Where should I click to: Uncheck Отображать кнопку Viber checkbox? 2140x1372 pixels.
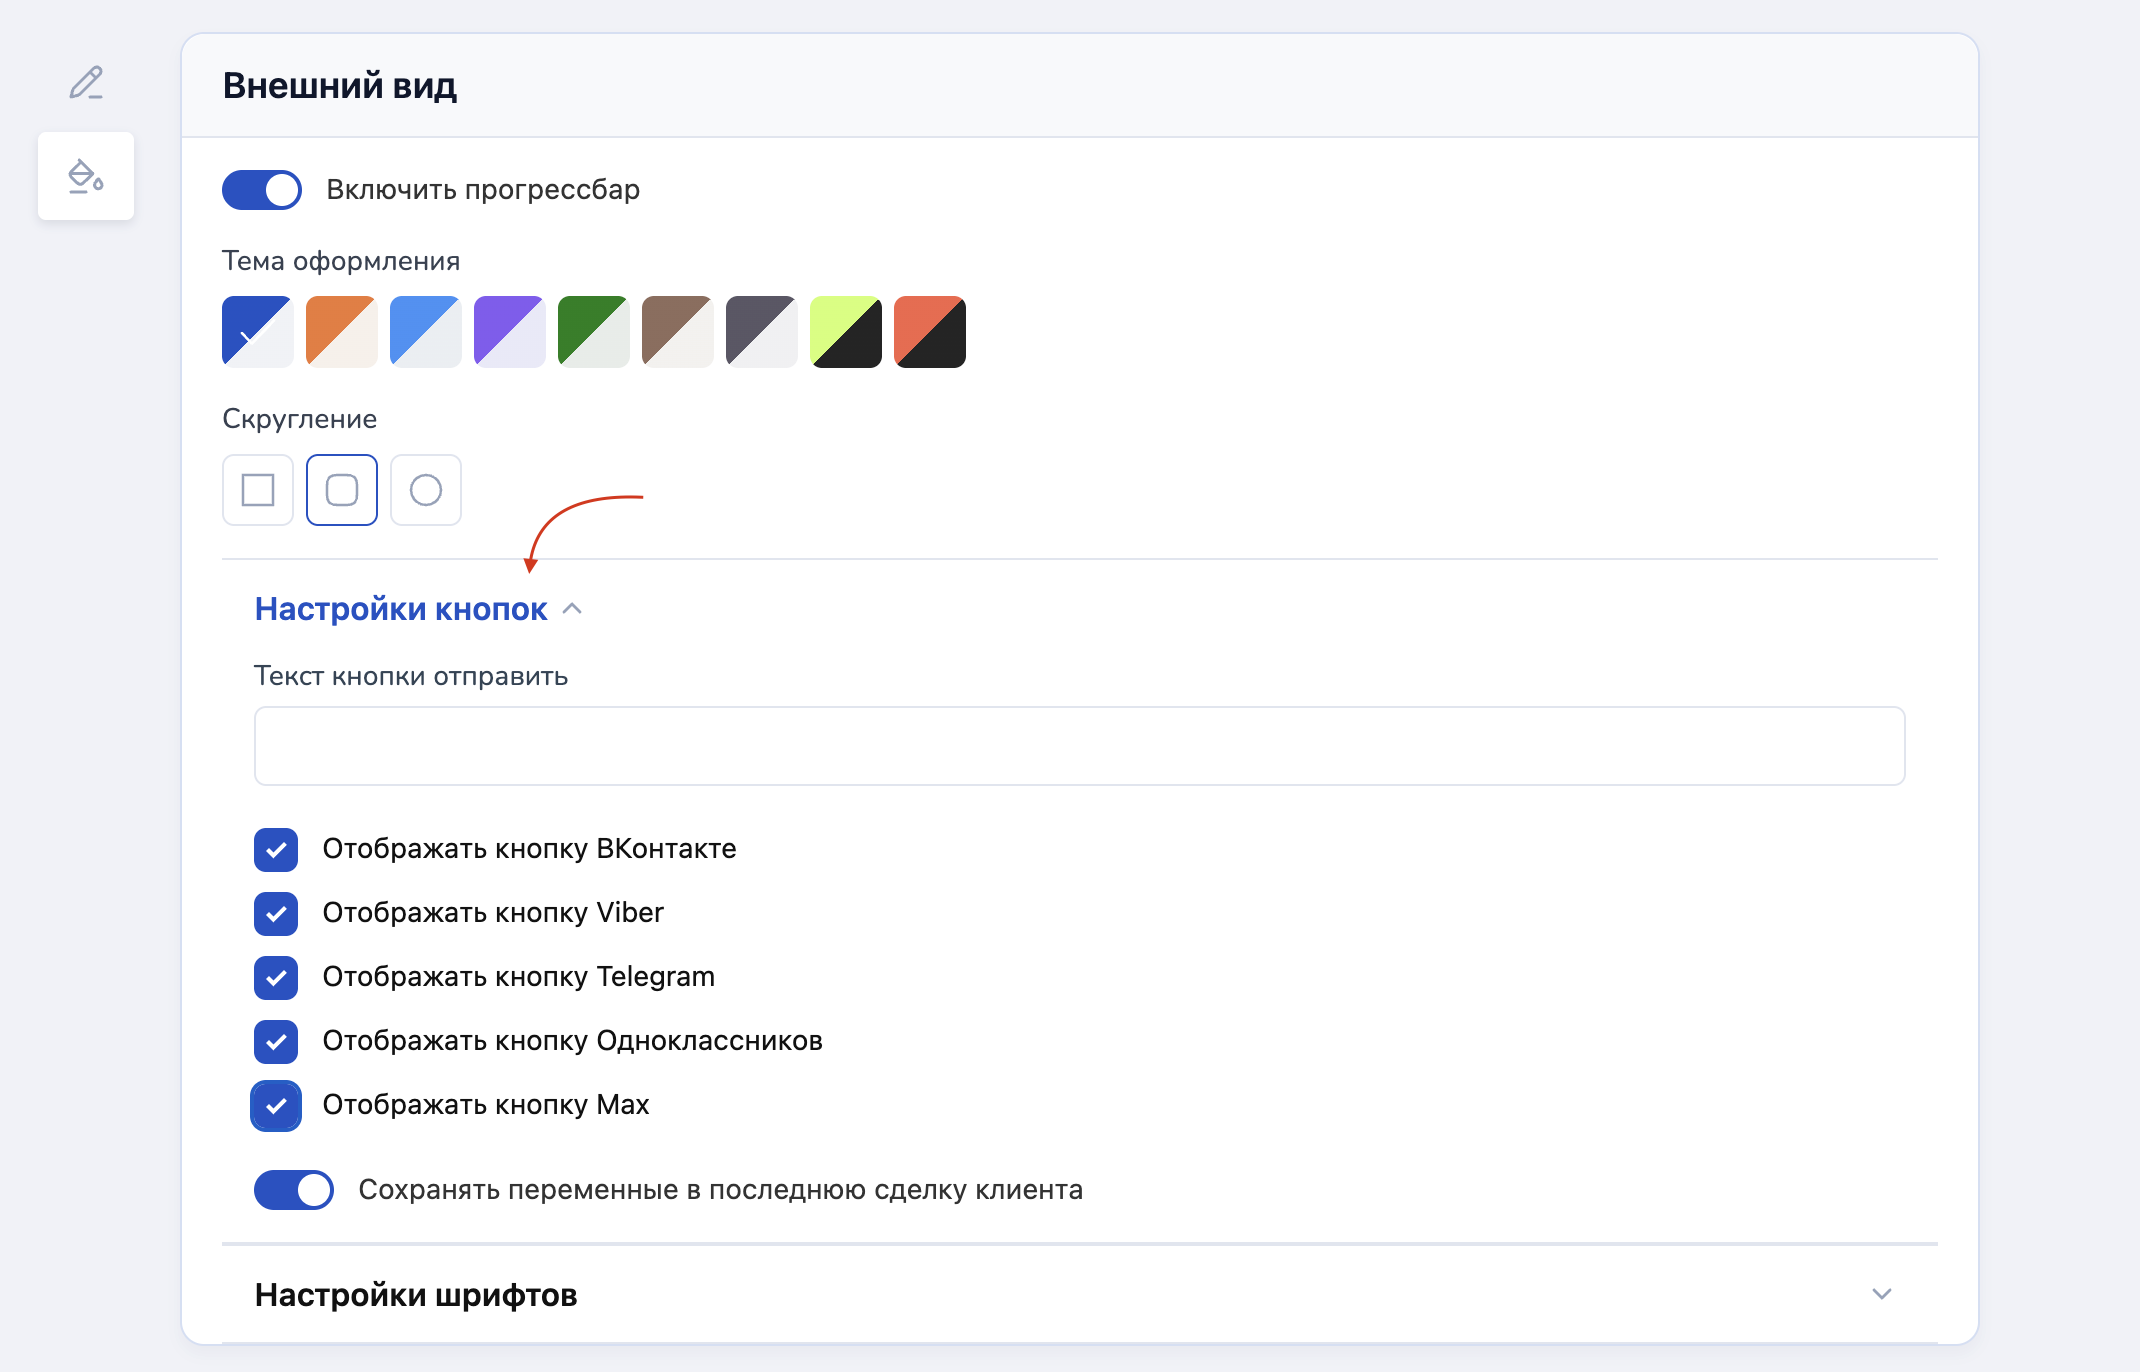[x=276, y=914]
